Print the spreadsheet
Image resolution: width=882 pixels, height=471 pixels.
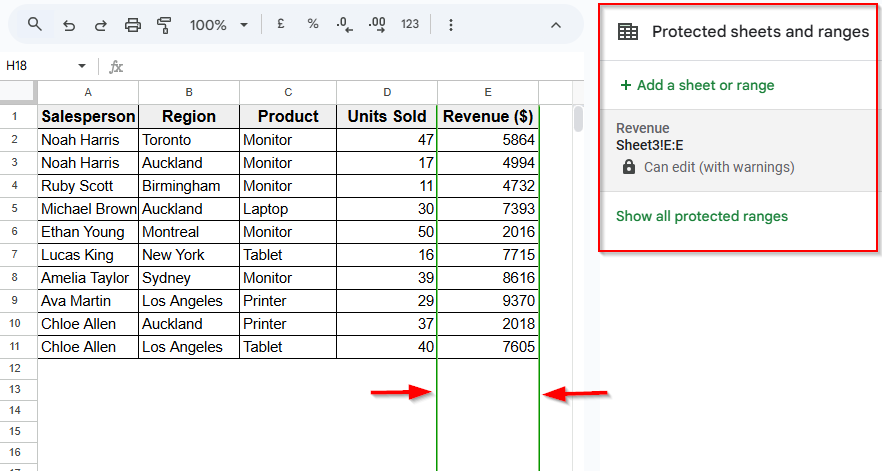point(133,25)
